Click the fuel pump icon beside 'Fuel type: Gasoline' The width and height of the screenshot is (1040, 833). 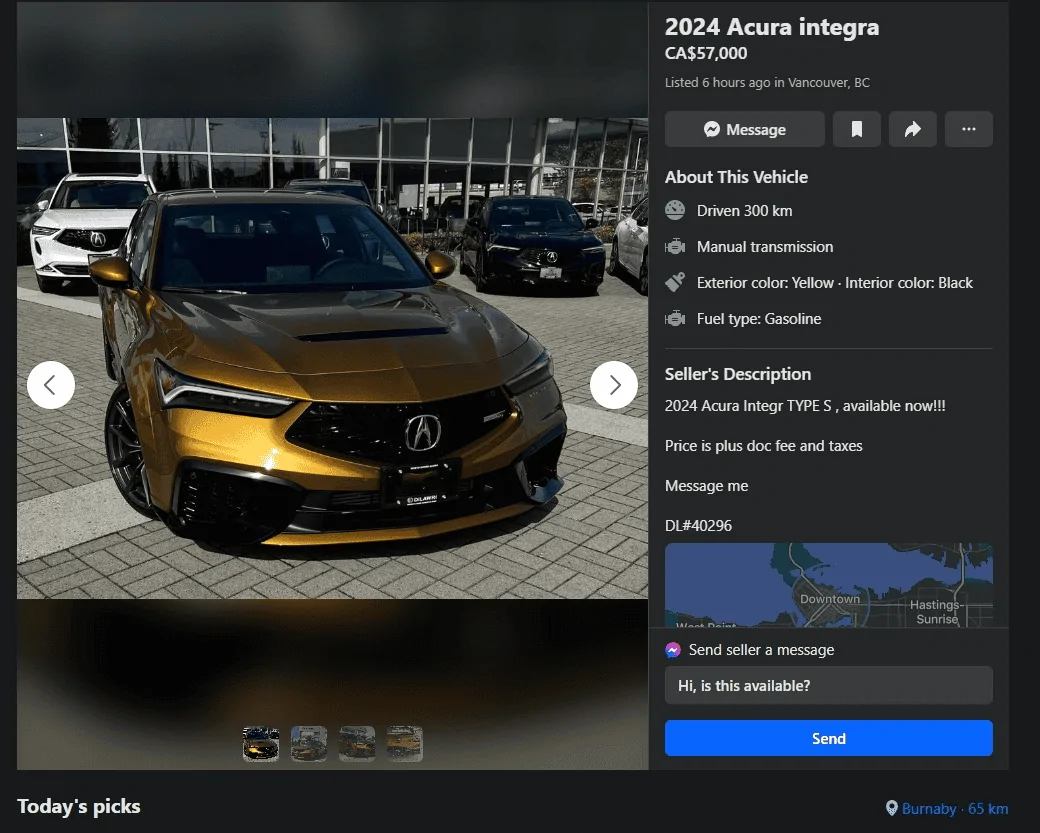click(x=673, y=318)
